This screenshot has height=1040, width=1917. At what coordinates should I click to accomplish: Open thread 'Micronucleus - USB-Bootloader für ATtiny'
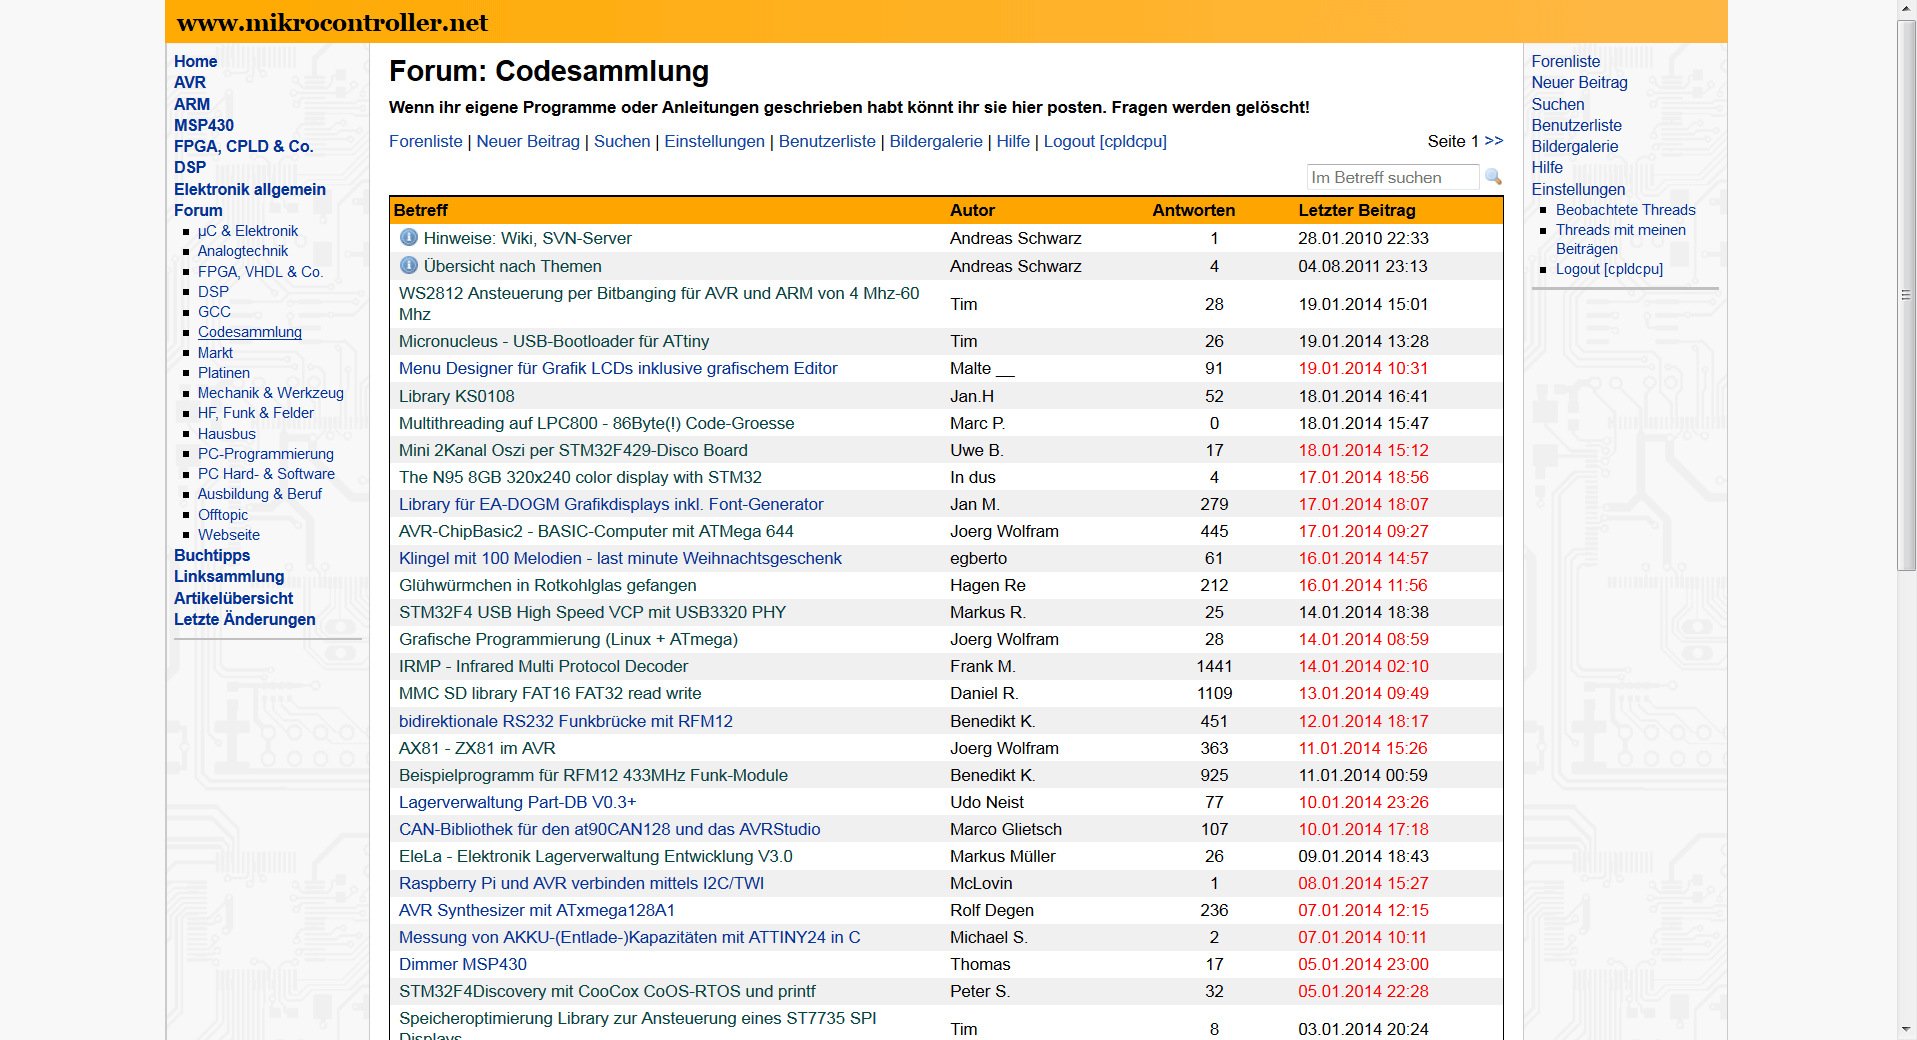click(554, 341)
